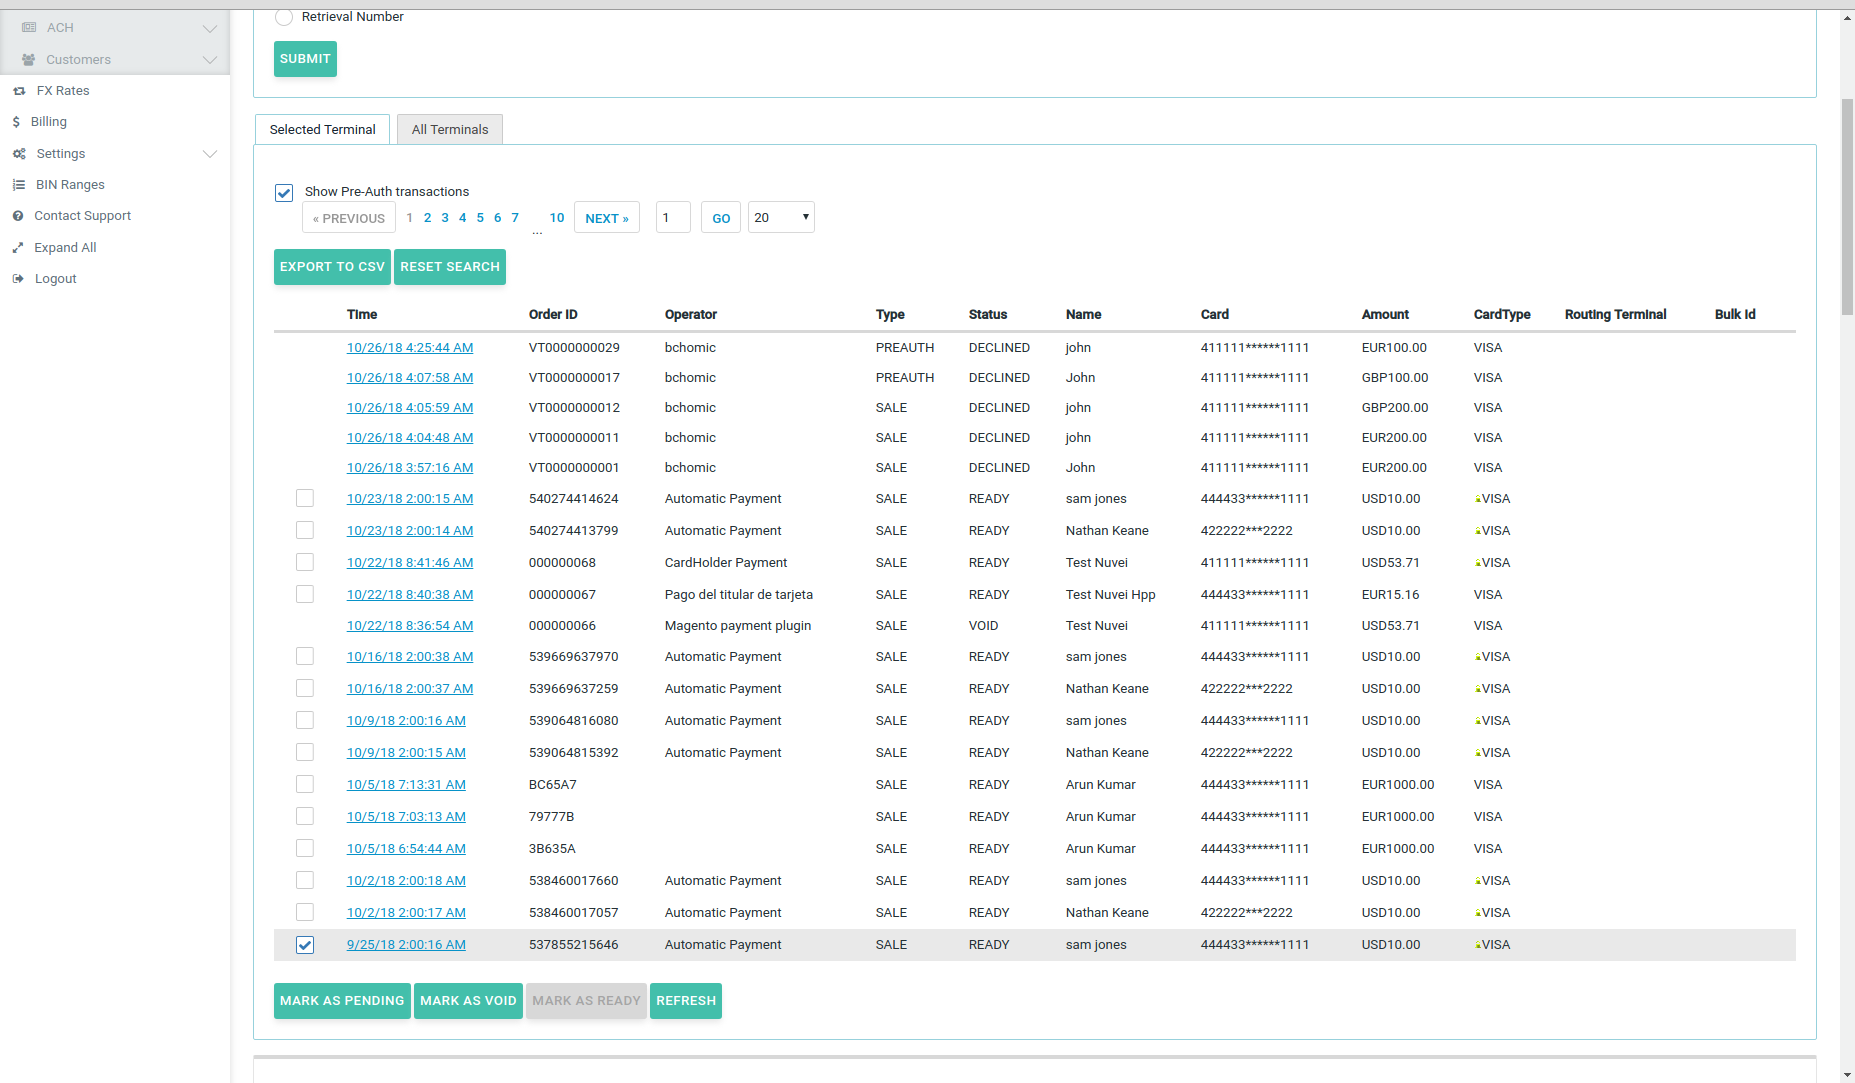1855x1083 pixels.
Task: Click the Customers people icon
Action: point(29,60)
